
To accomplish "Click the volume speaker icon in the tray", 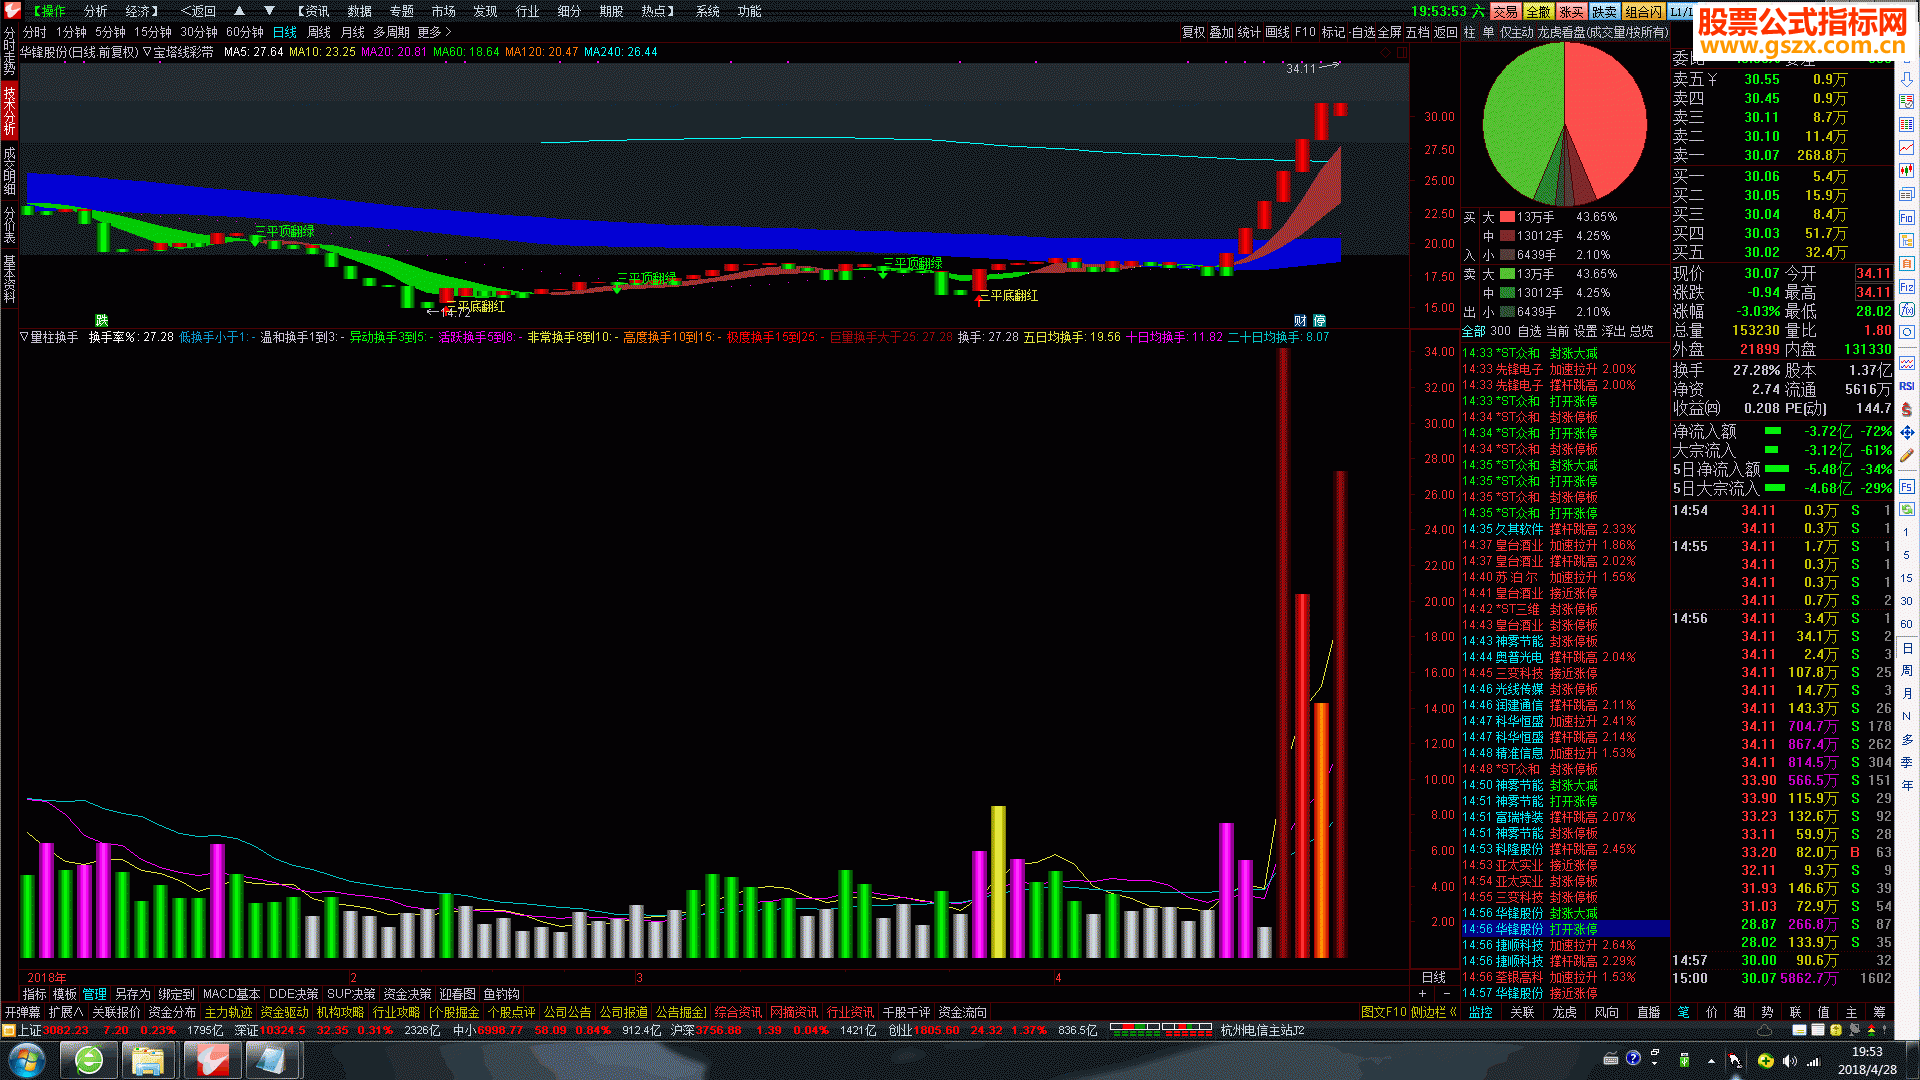I will click(x=1788, y=1060).
